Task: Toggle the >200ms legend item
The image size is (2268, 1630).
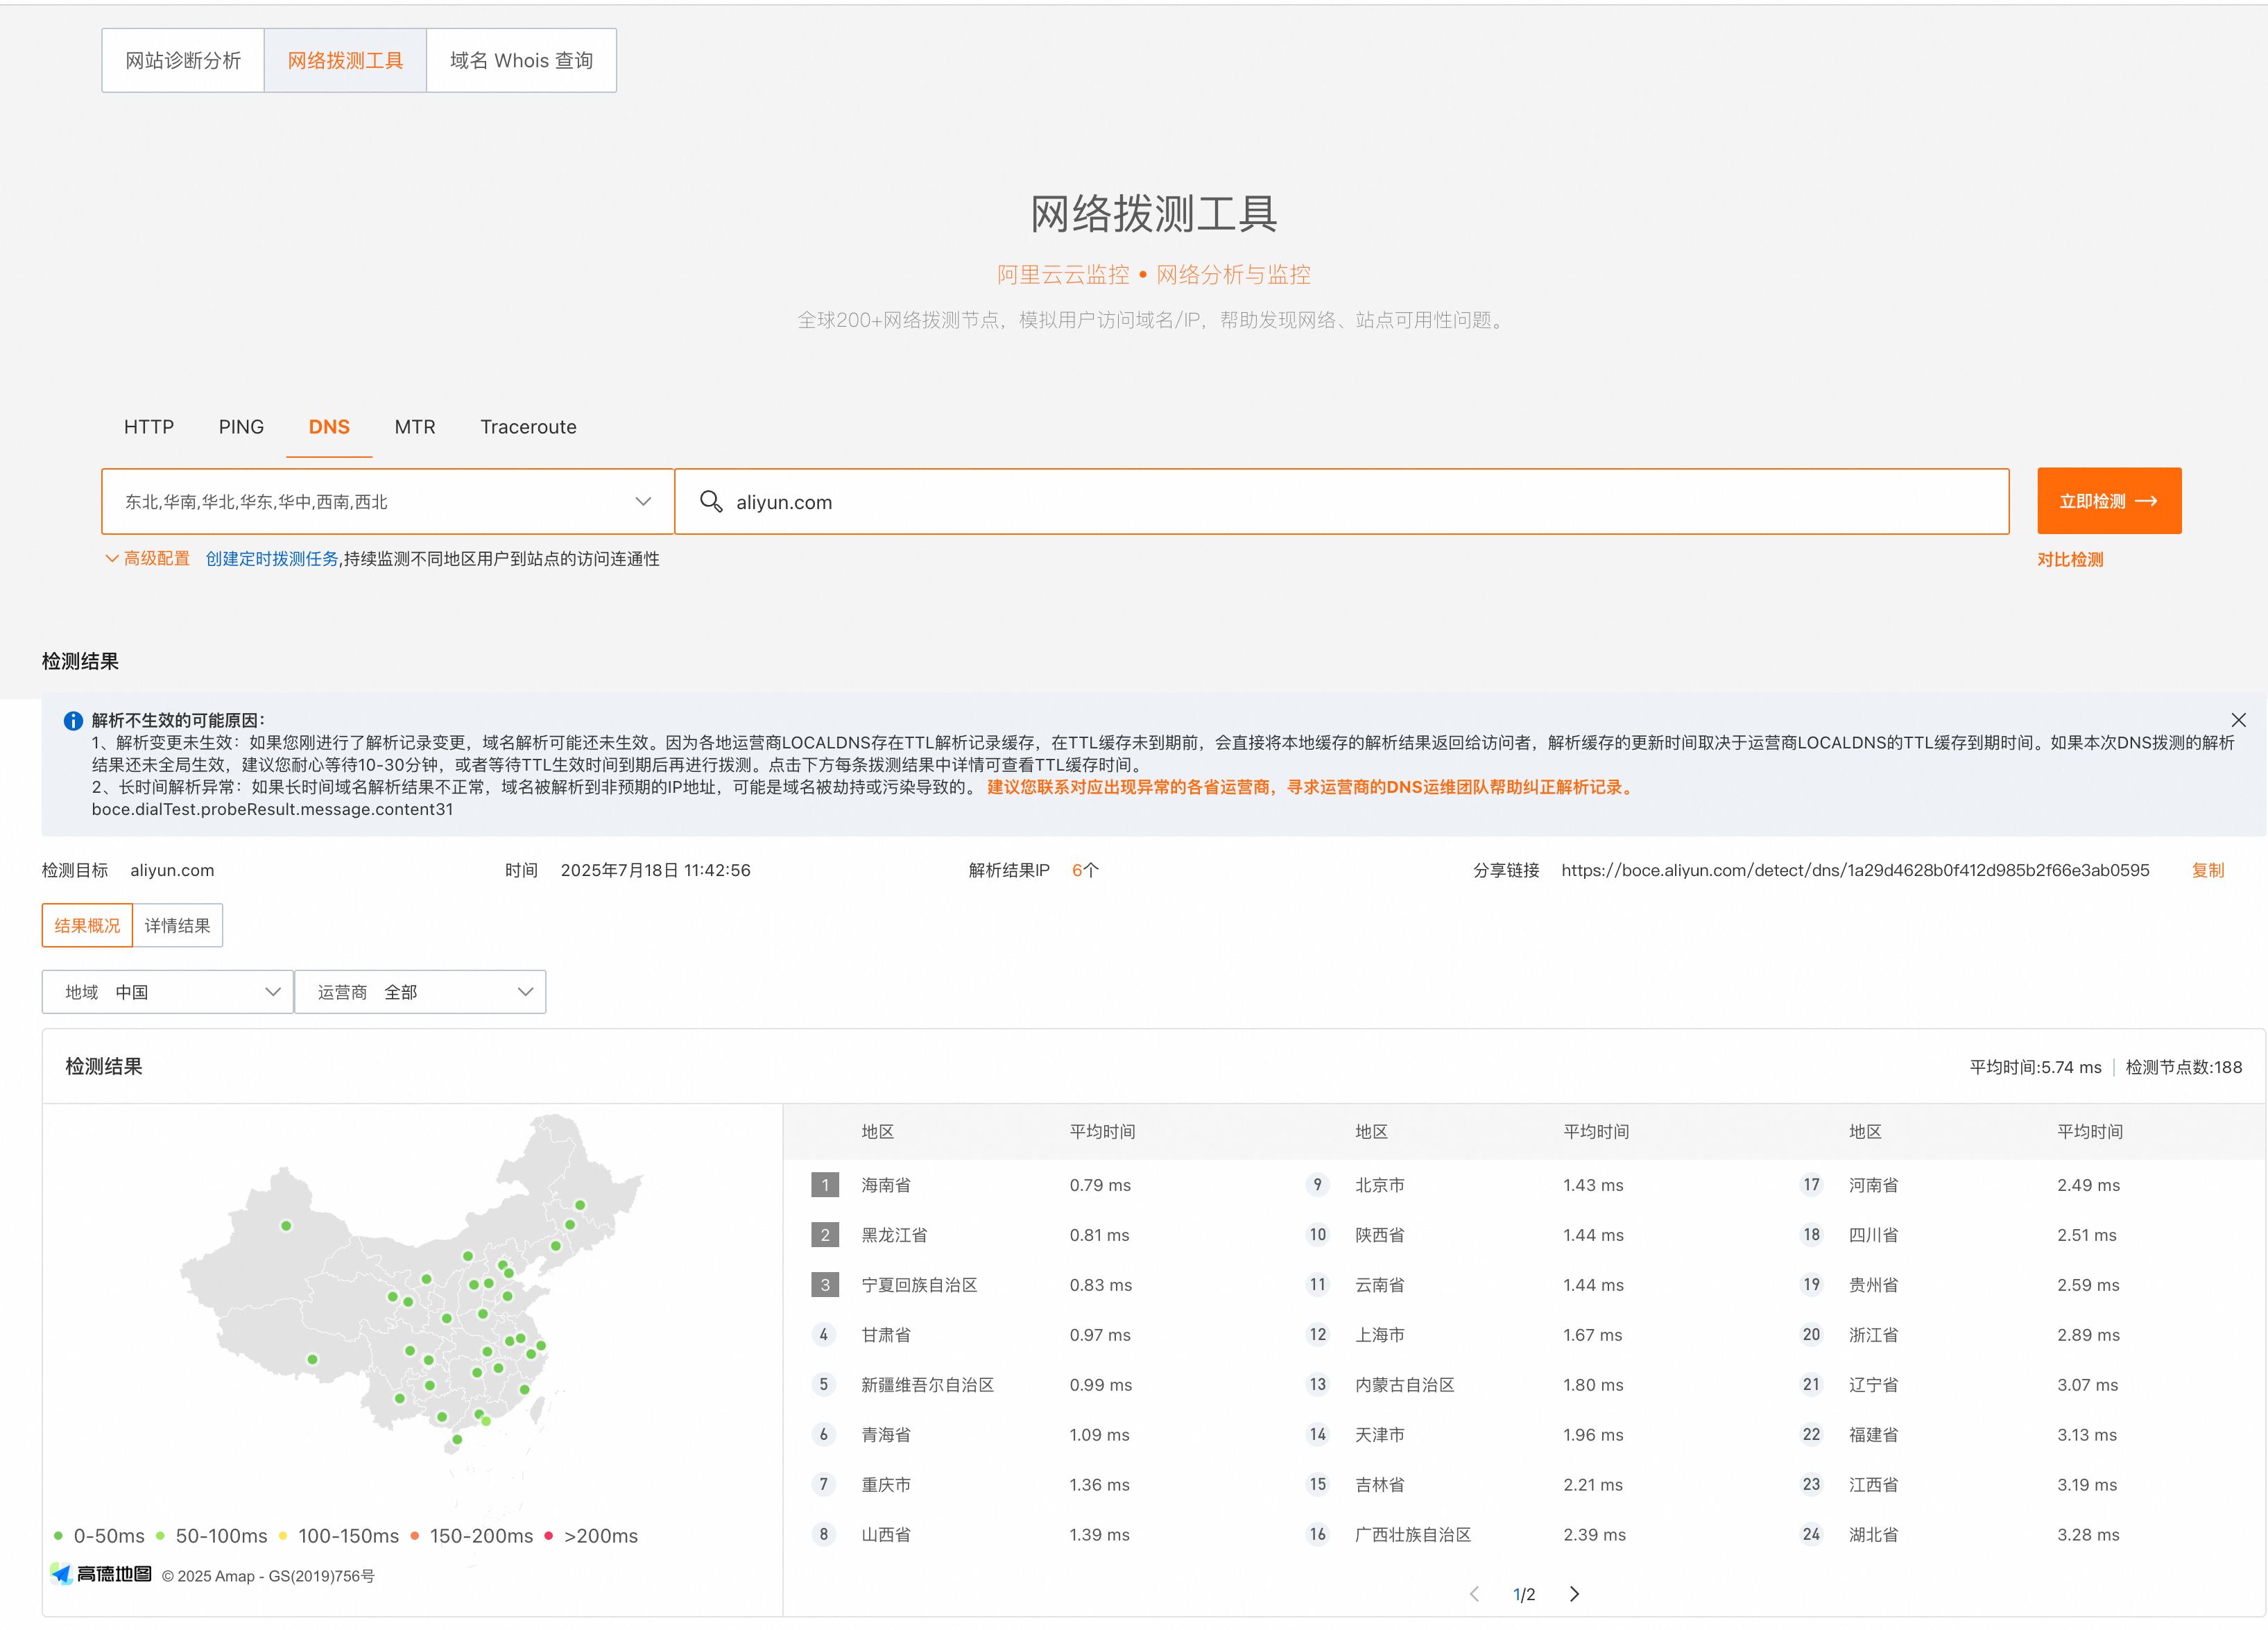Action: click(591, 1535)
